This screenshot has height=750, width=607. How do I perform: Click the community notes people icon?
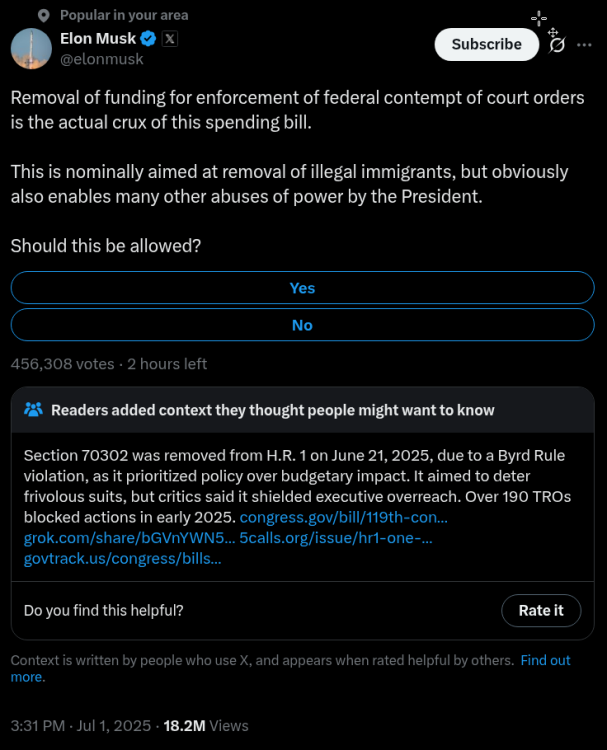(x=33, y=409)
